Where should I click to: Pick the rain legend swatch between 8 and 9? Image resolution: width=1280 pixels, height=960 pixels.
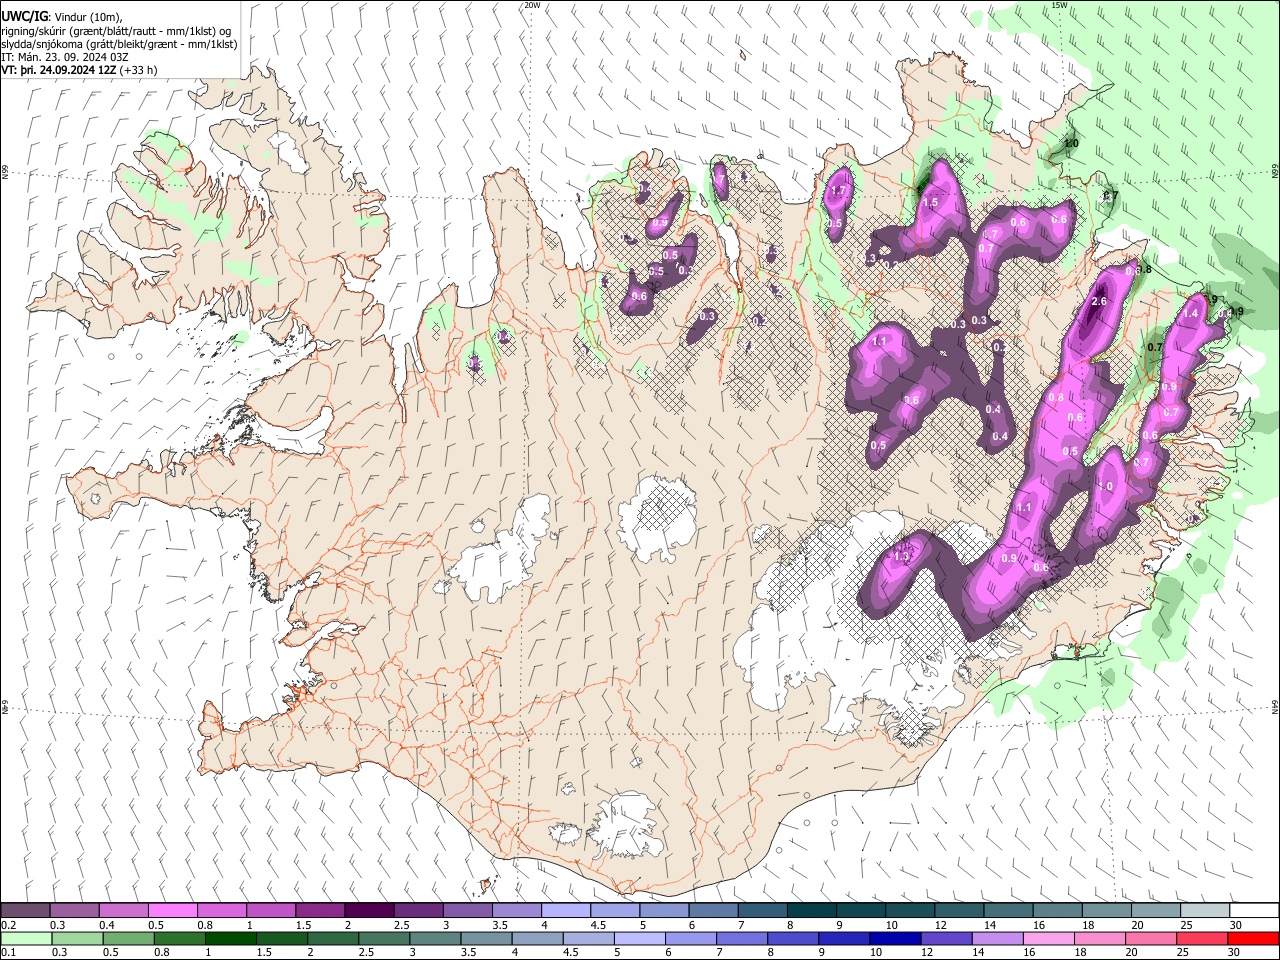tap(793, 939)
